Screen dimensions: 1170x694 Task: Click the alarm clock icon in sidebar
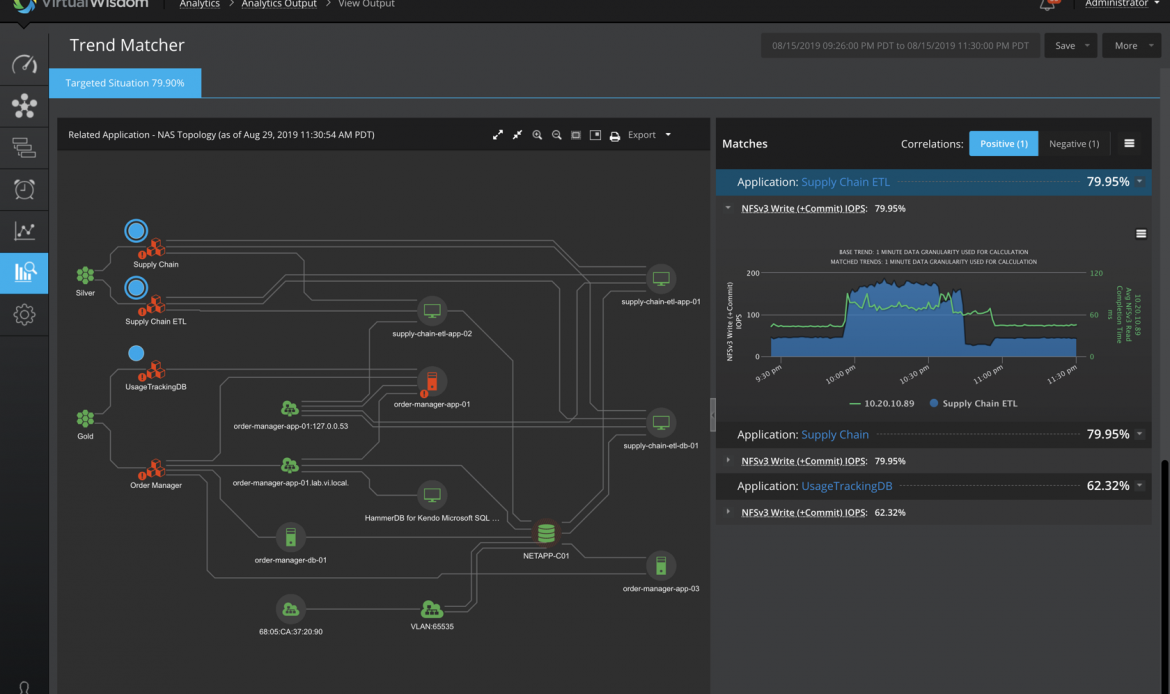[x=24, y=189]
